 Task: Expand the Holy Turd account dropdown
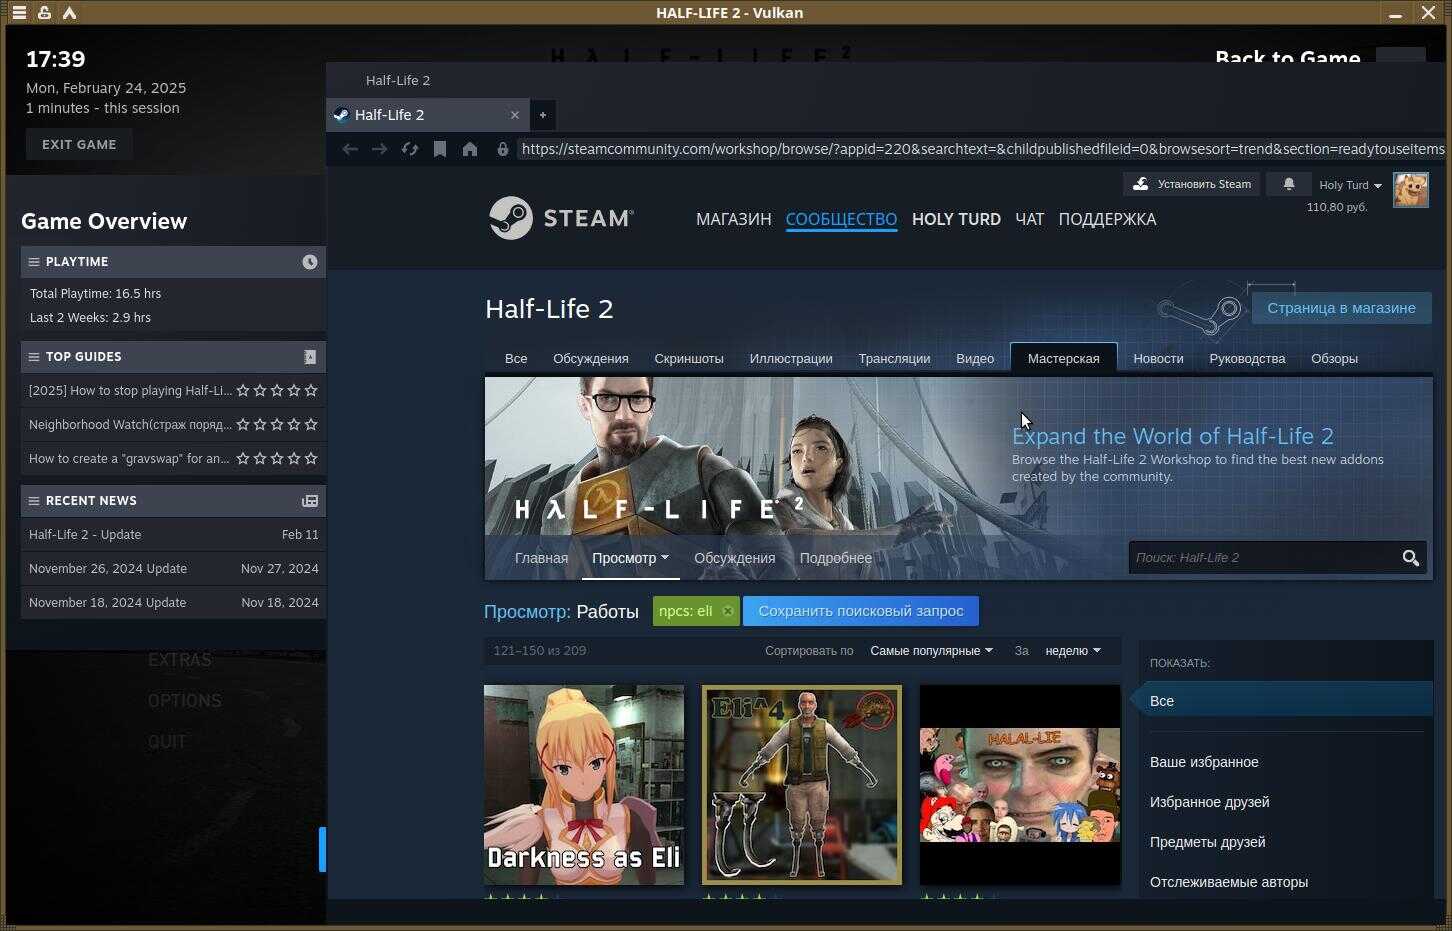(1350, 185)
